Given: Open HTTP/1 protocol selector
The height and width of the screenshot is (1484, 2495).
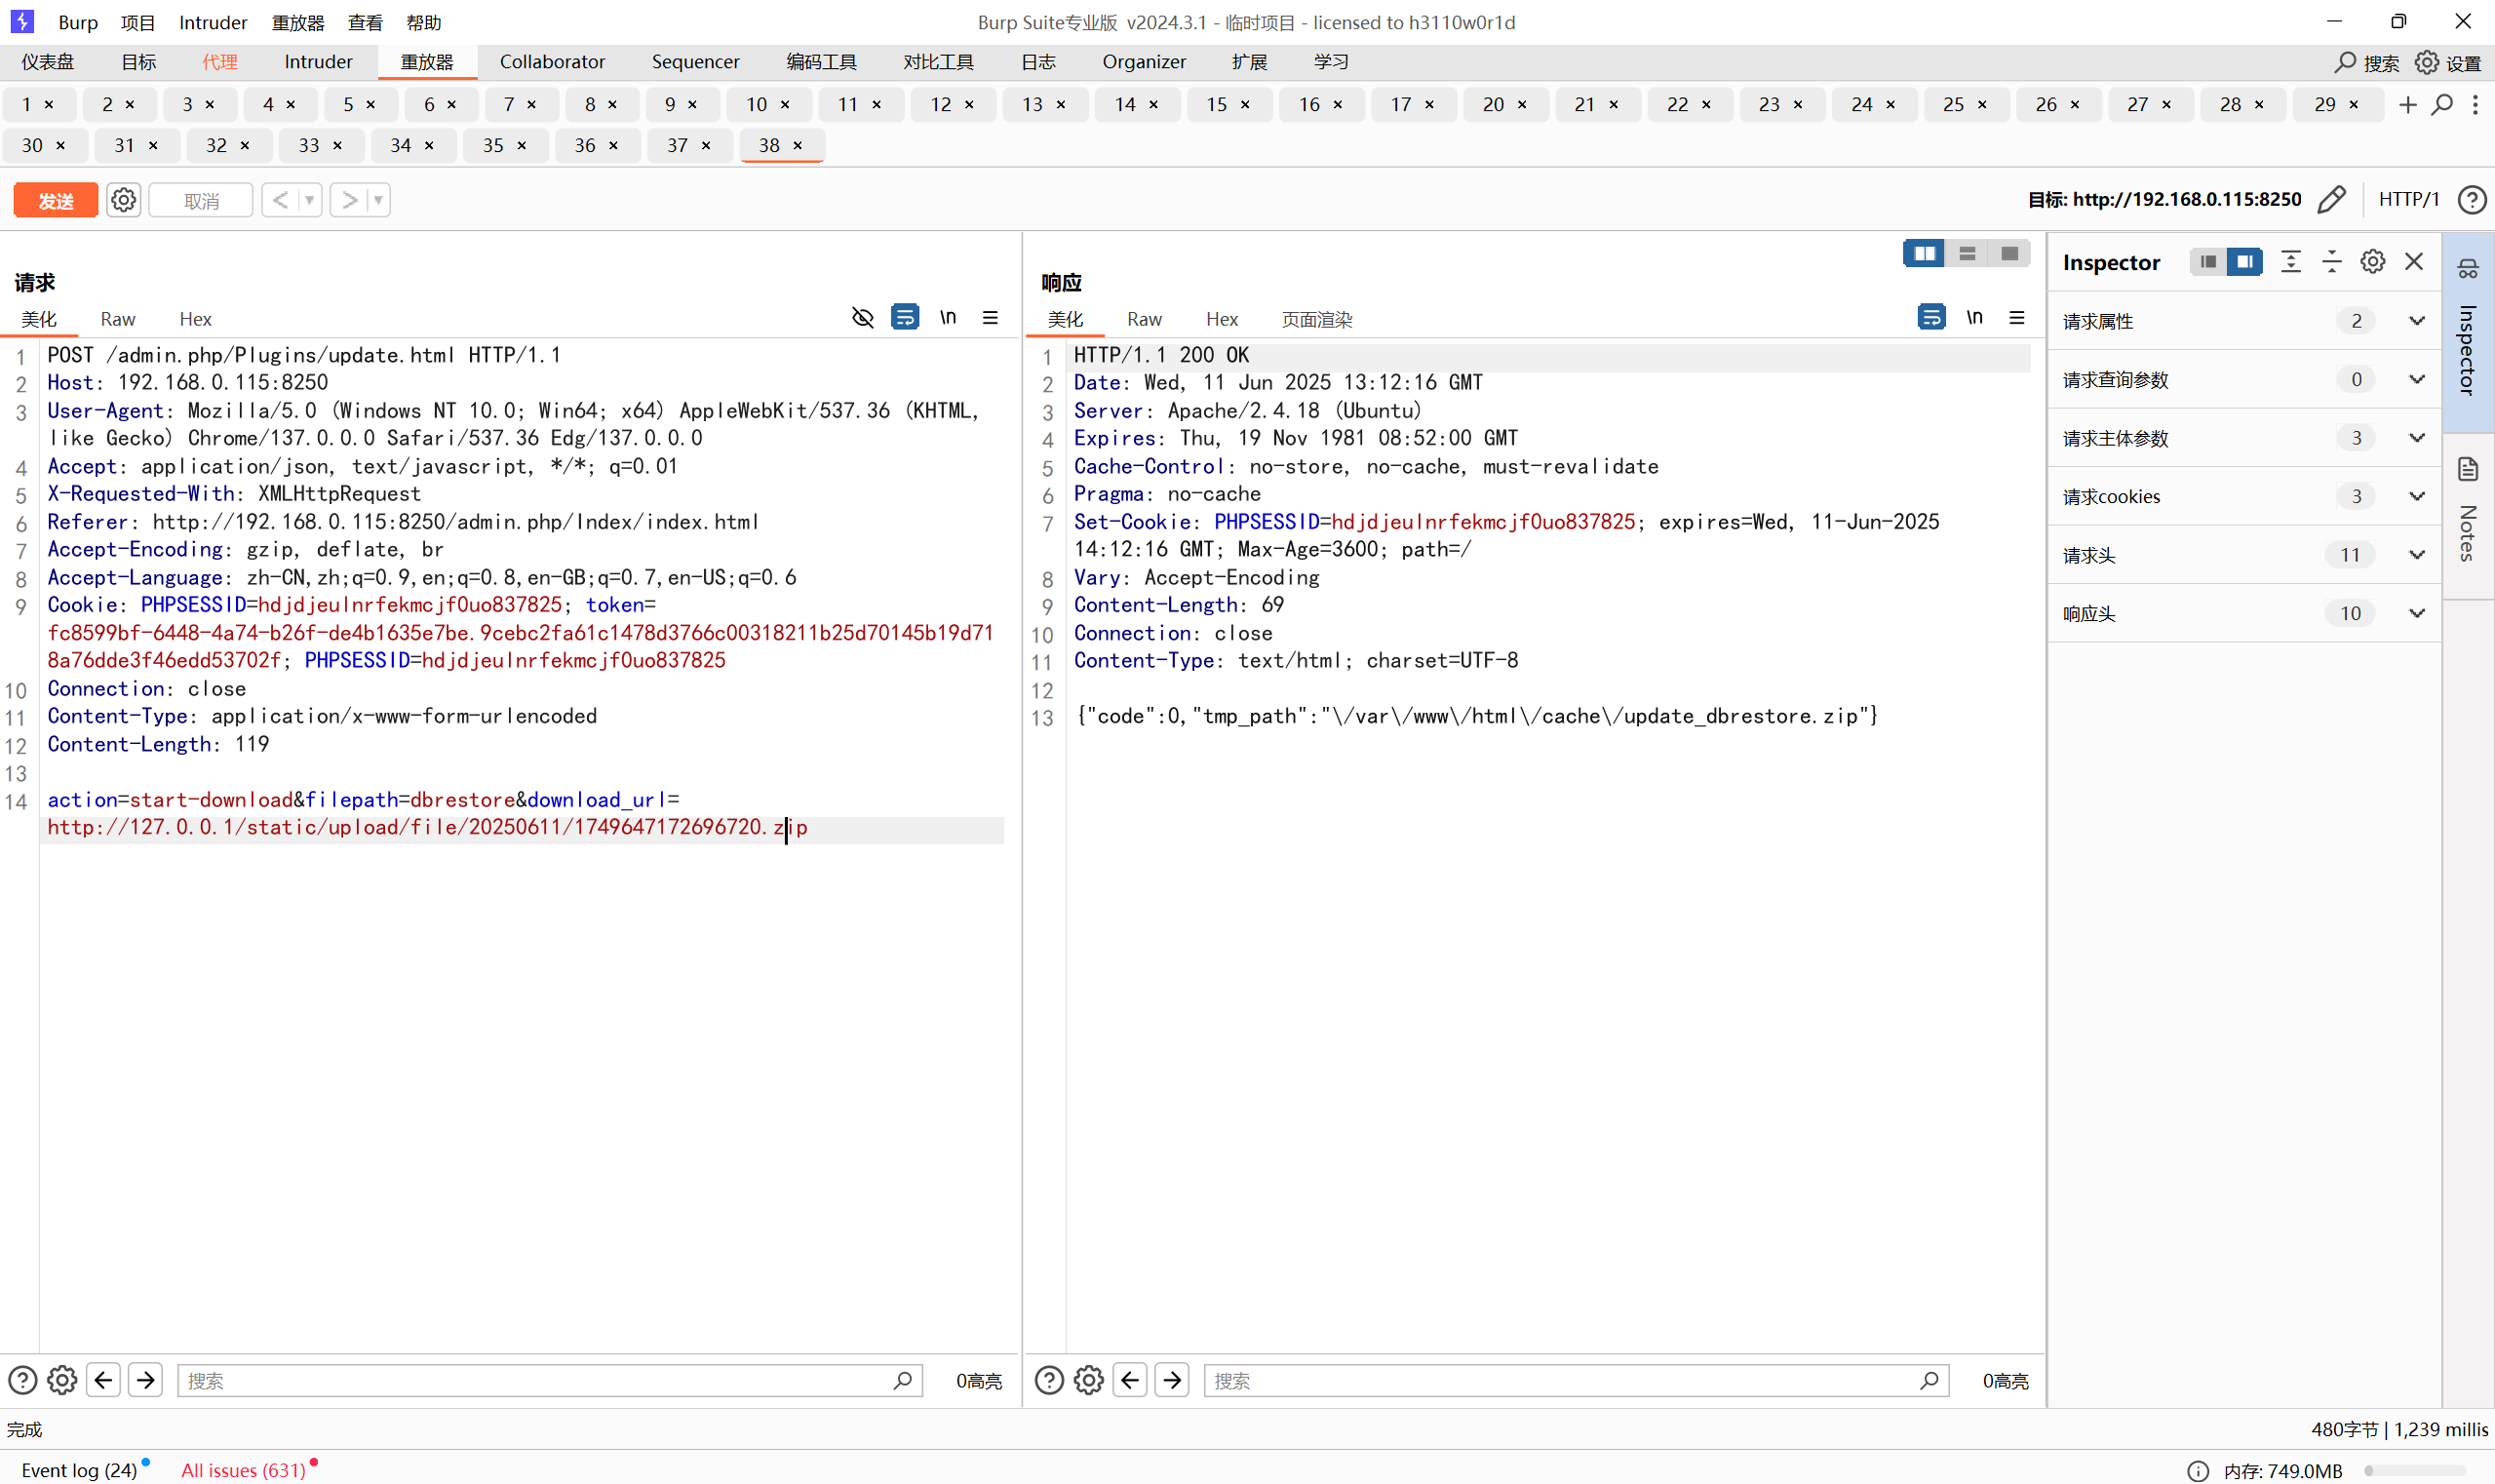Looking at the screenshot, I should 2409,199.
